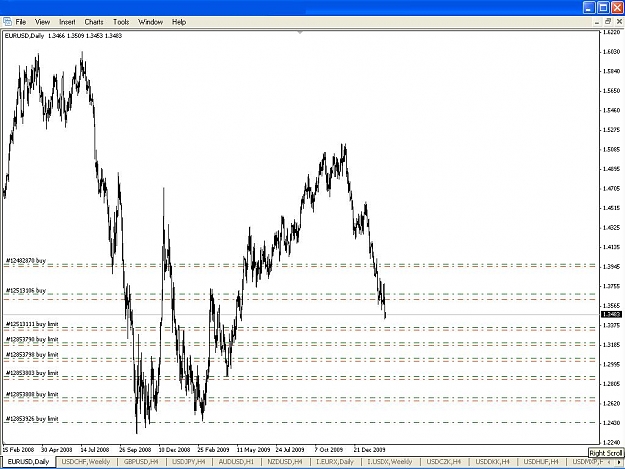
Task: Click the chart window icon beside File
Action: pyautogui.click(x=7, y=22)
